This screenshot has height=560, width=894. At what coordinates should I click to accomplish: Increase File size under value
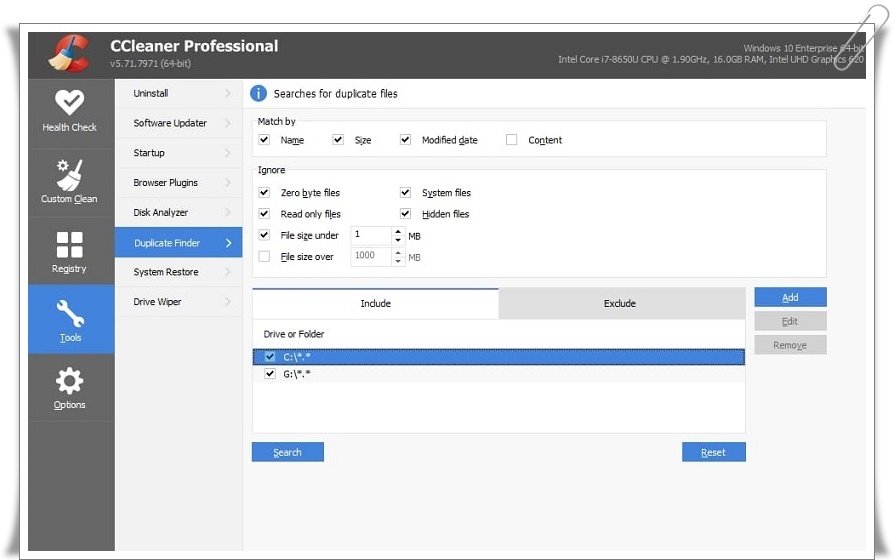click(x=398, y=231)
